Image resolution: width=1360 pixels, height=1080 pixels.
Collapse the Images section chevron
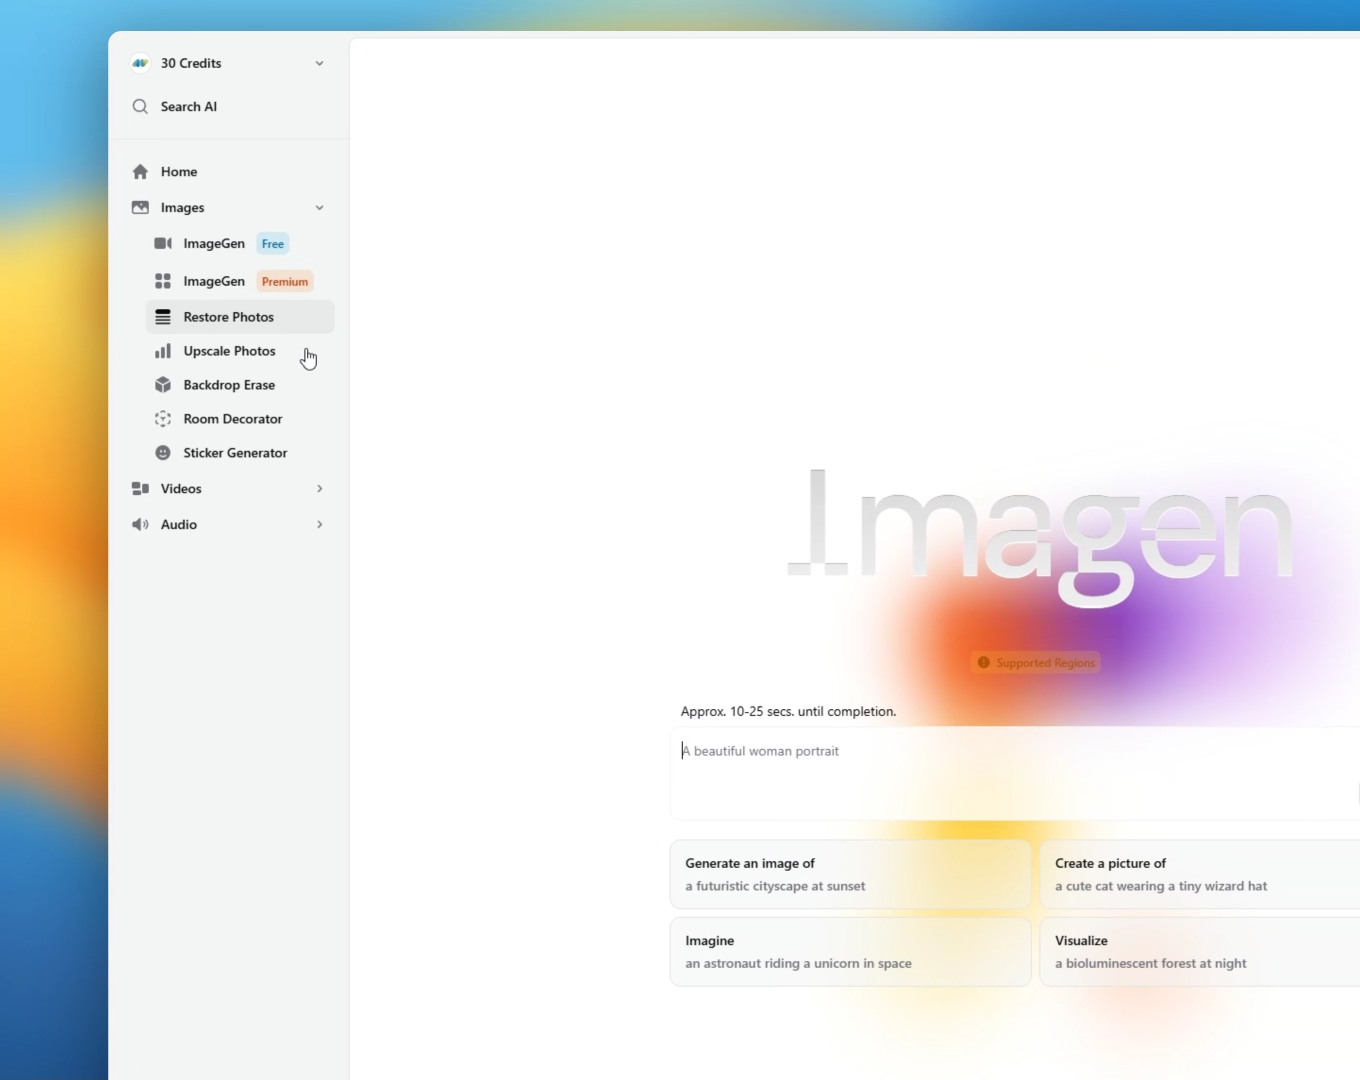(319, 208)
